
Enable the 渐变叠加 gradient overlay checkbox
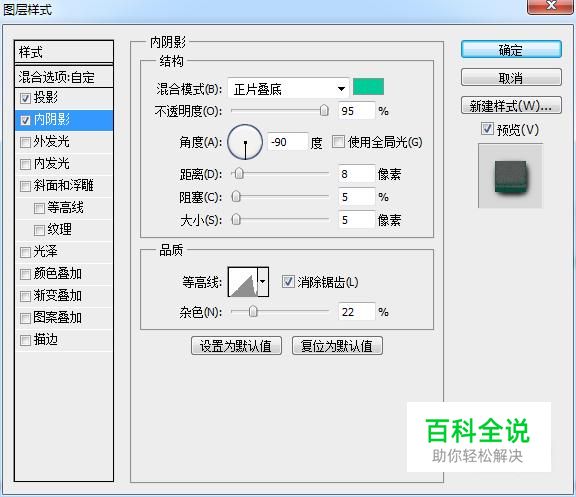[x=25, y=296]
